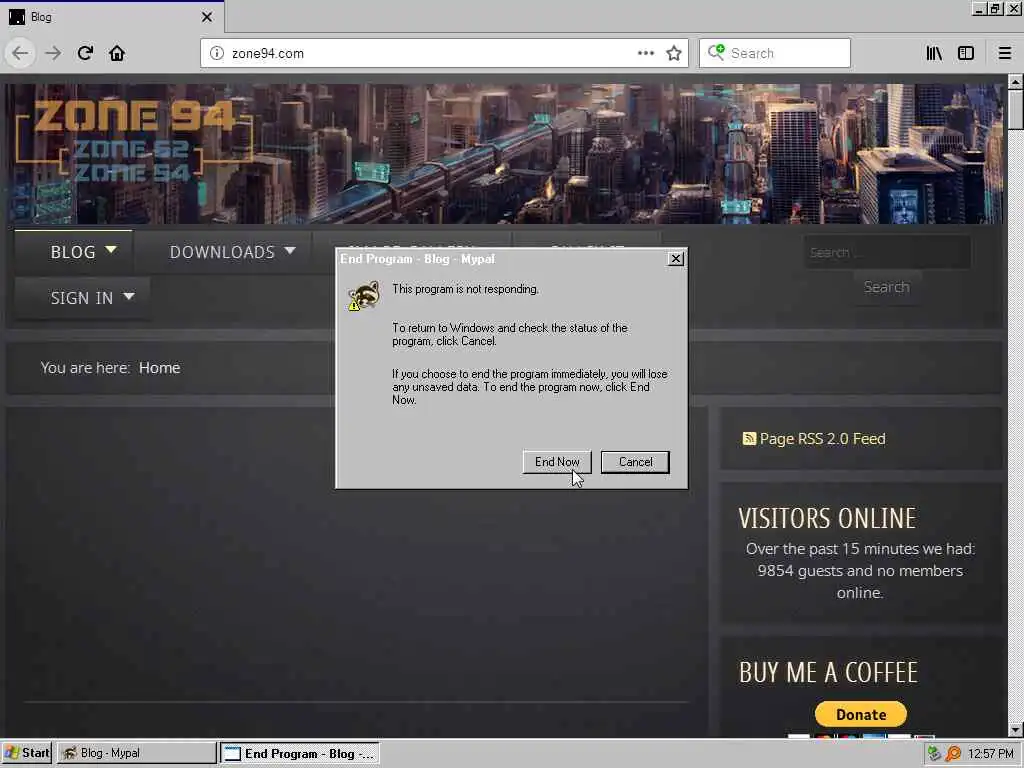
Task: Click the page scrollbar down arrow
Action: [1015, 729]
